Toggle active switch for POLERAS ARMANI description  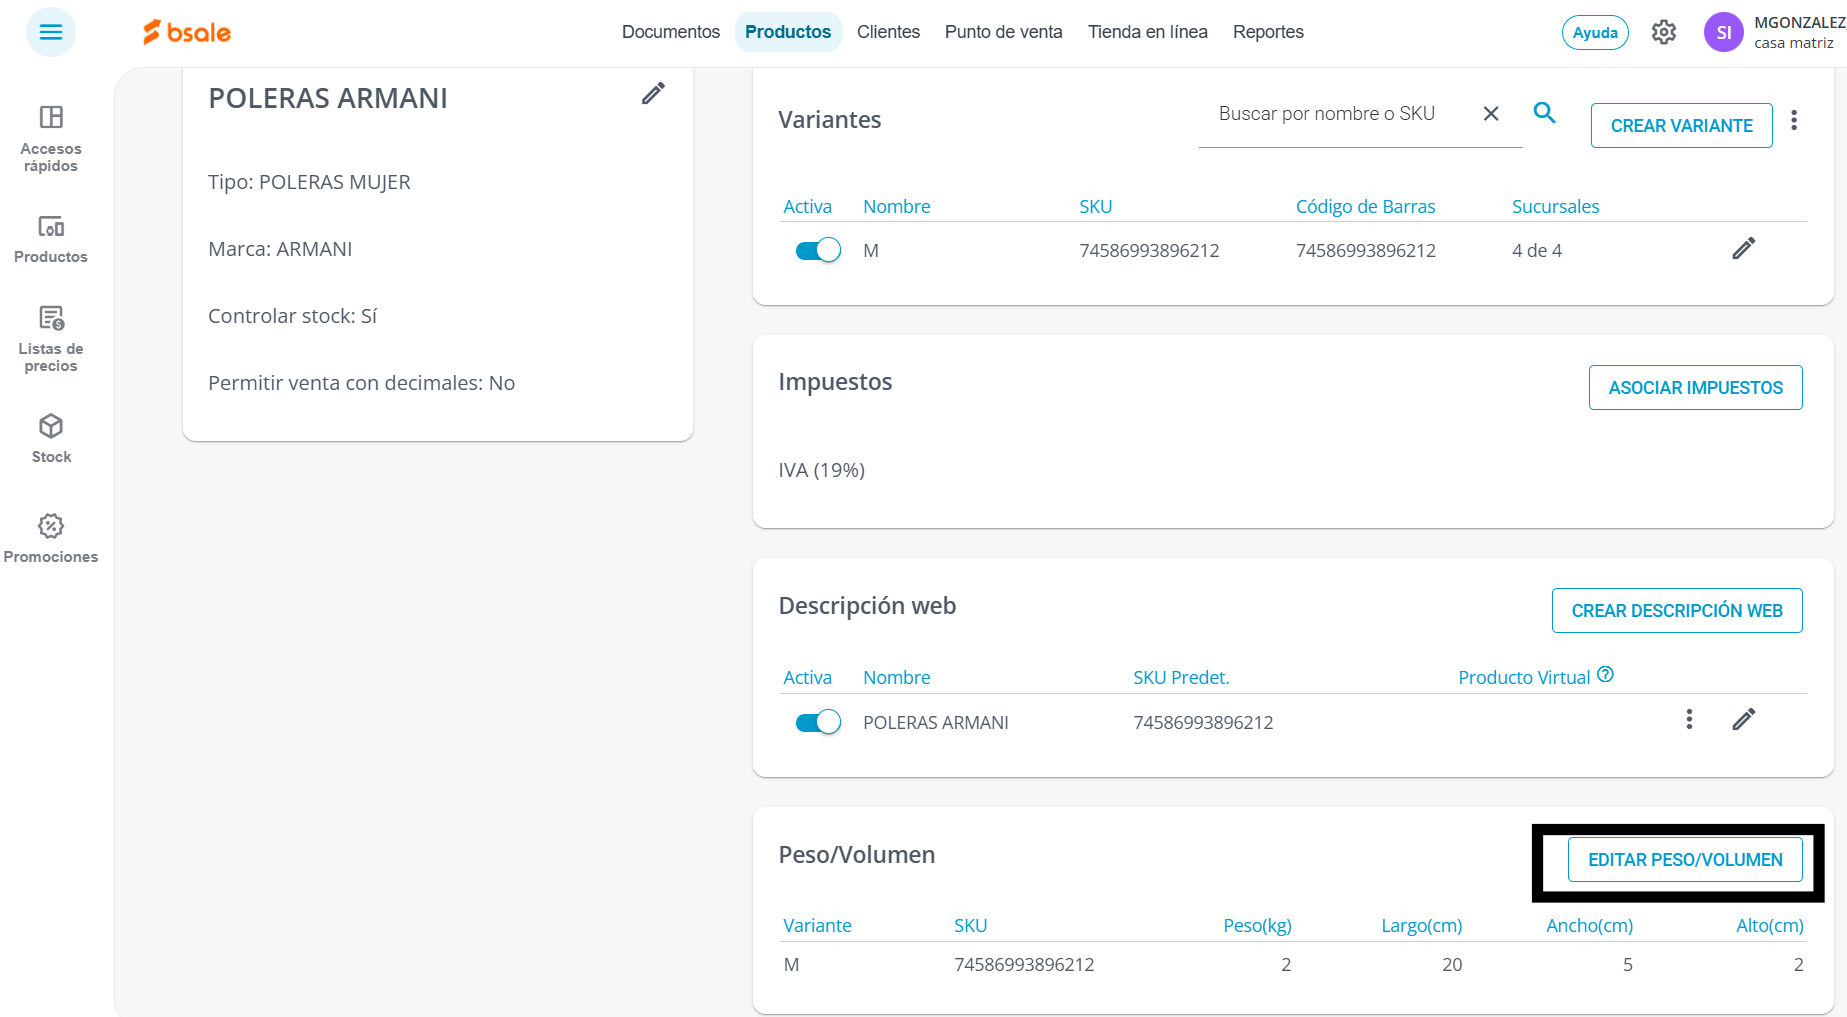pos(818,722)
